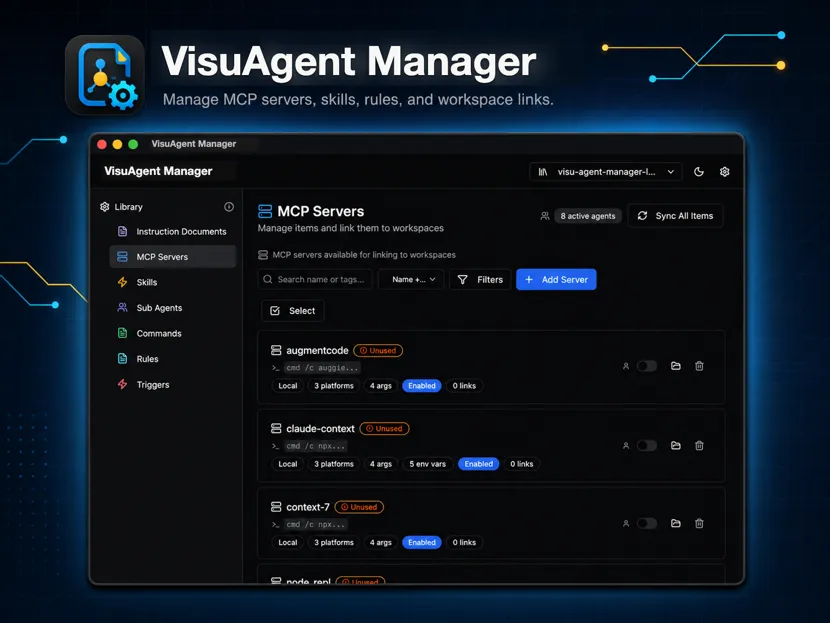Focus the Search name or tags field
Image resolution: width=830 pixels, height=623 pixels.
coord(315,279)
